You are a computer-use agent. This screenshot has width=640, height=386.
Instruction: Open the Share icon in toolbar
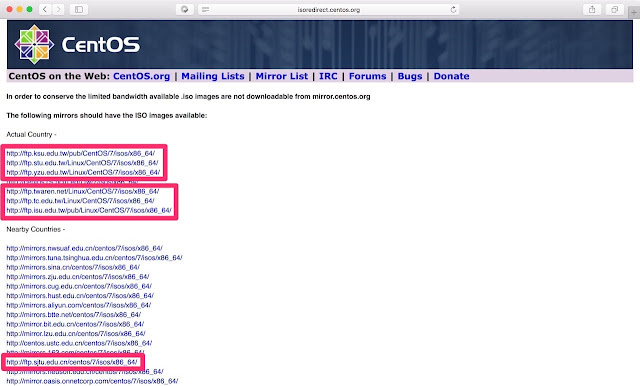pyautogui.click(x=592, y=9)
